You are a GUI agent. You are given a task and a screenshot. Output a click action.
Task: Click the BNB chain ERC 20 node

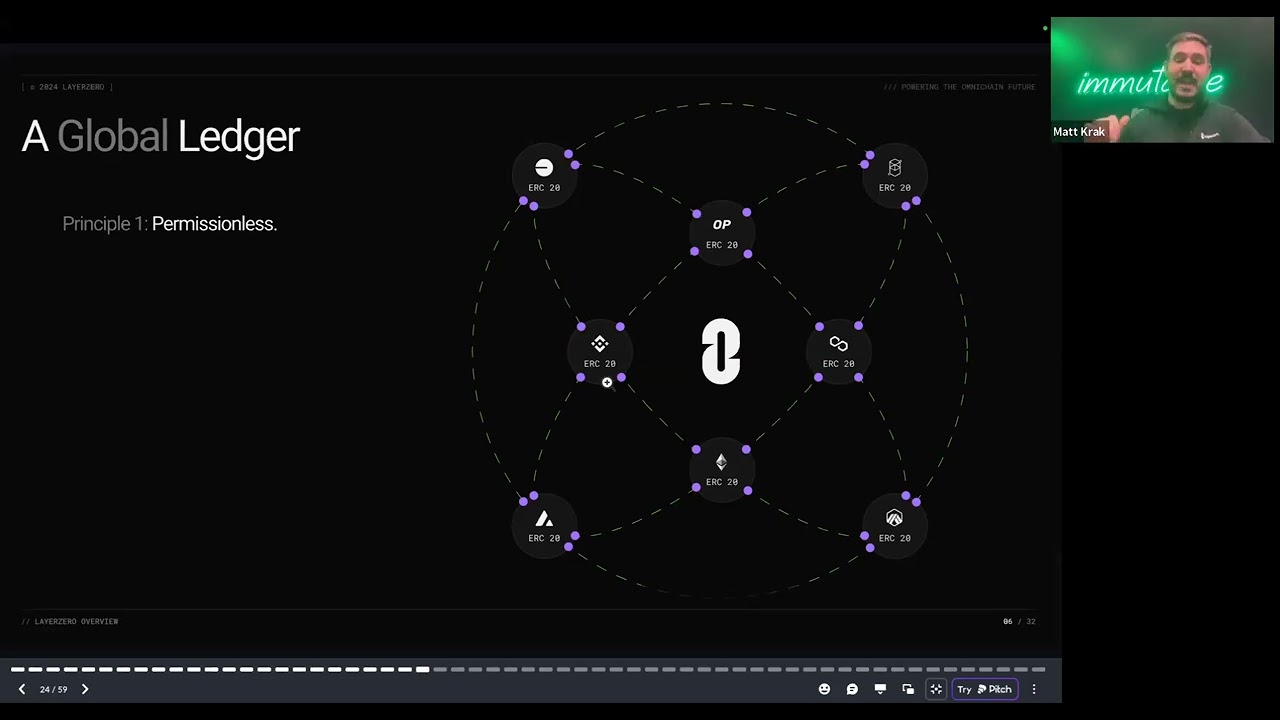pyautogui.click(x=600, y=352)
